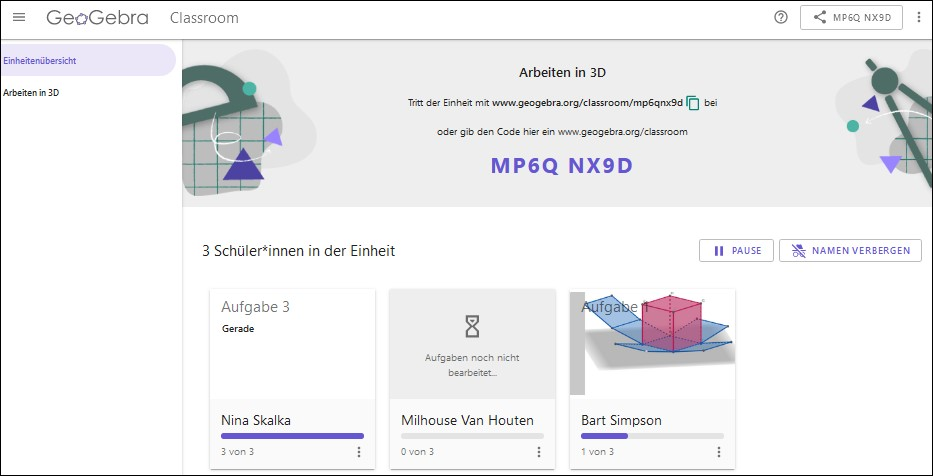Click the name Milhouse Van Houten
This screenshot has width=933, height=476.
click(x=467, y=420)
